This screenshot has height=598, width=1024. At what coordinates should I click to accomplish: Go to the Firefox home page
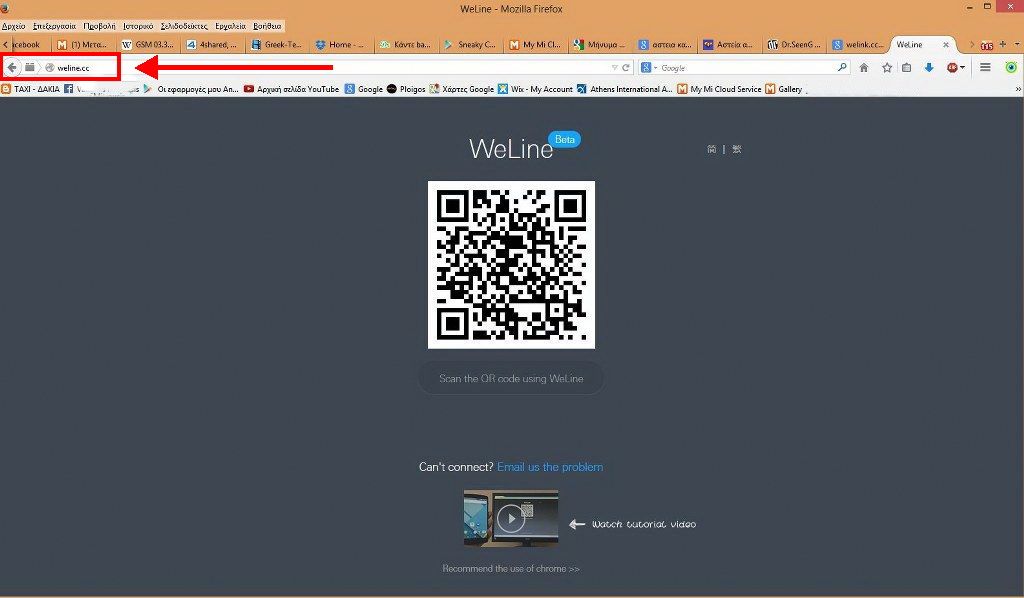(x=864, y=67)
